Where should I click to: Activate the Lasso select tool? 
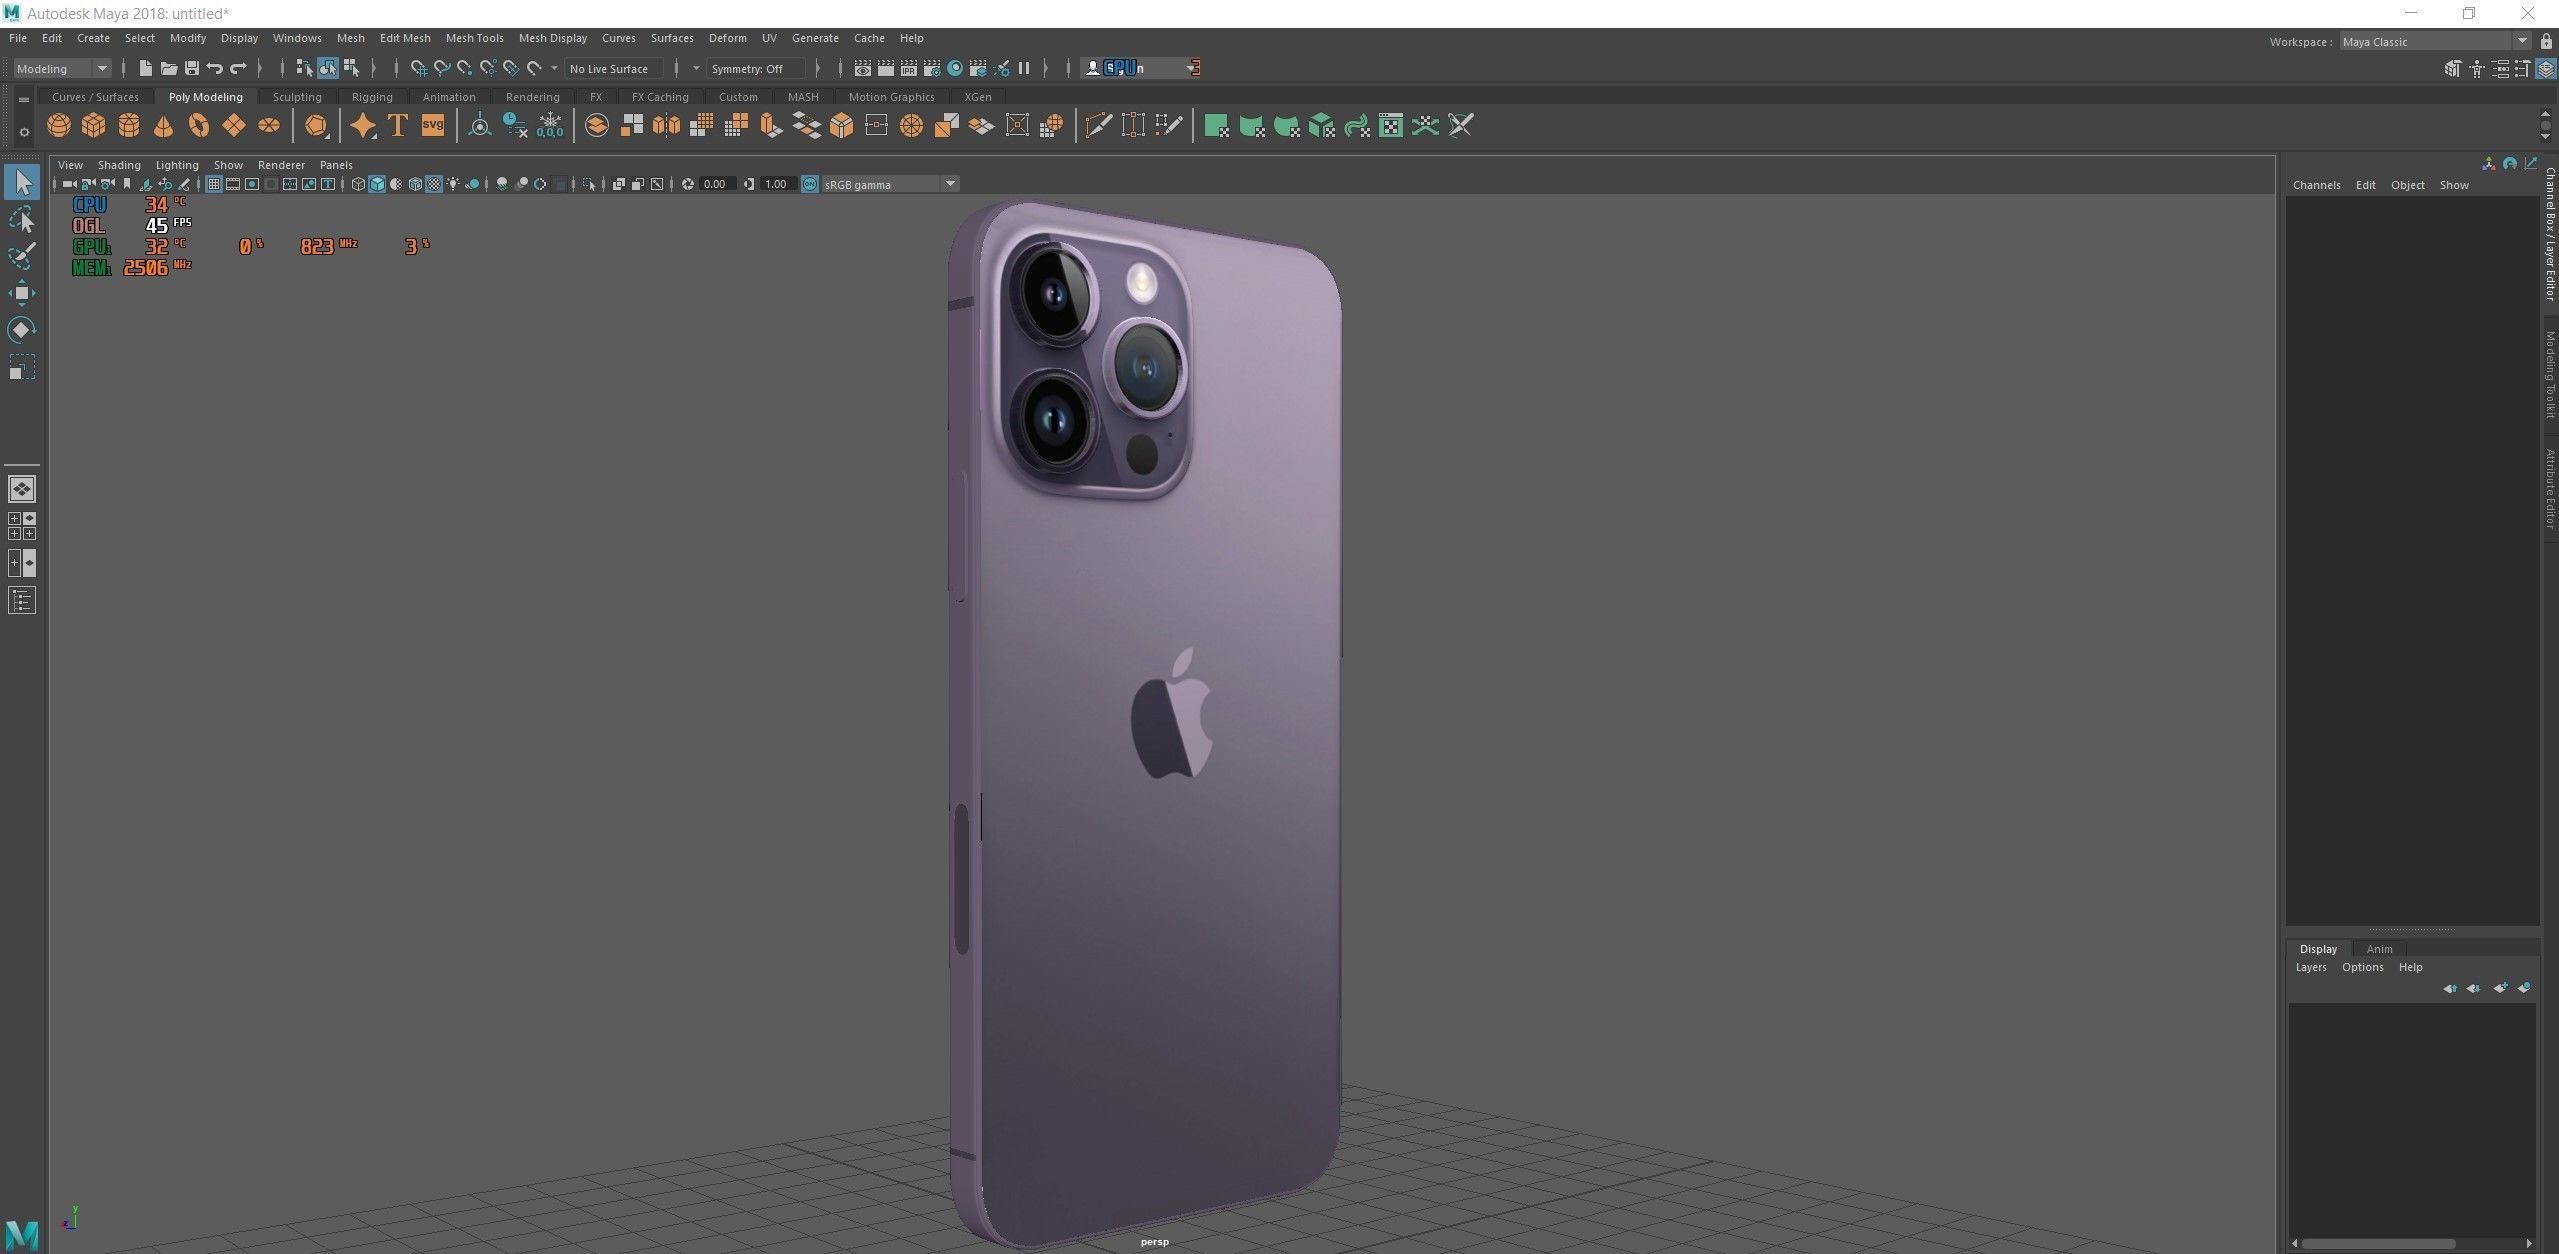pyautogui.click(x=22, y=219)
